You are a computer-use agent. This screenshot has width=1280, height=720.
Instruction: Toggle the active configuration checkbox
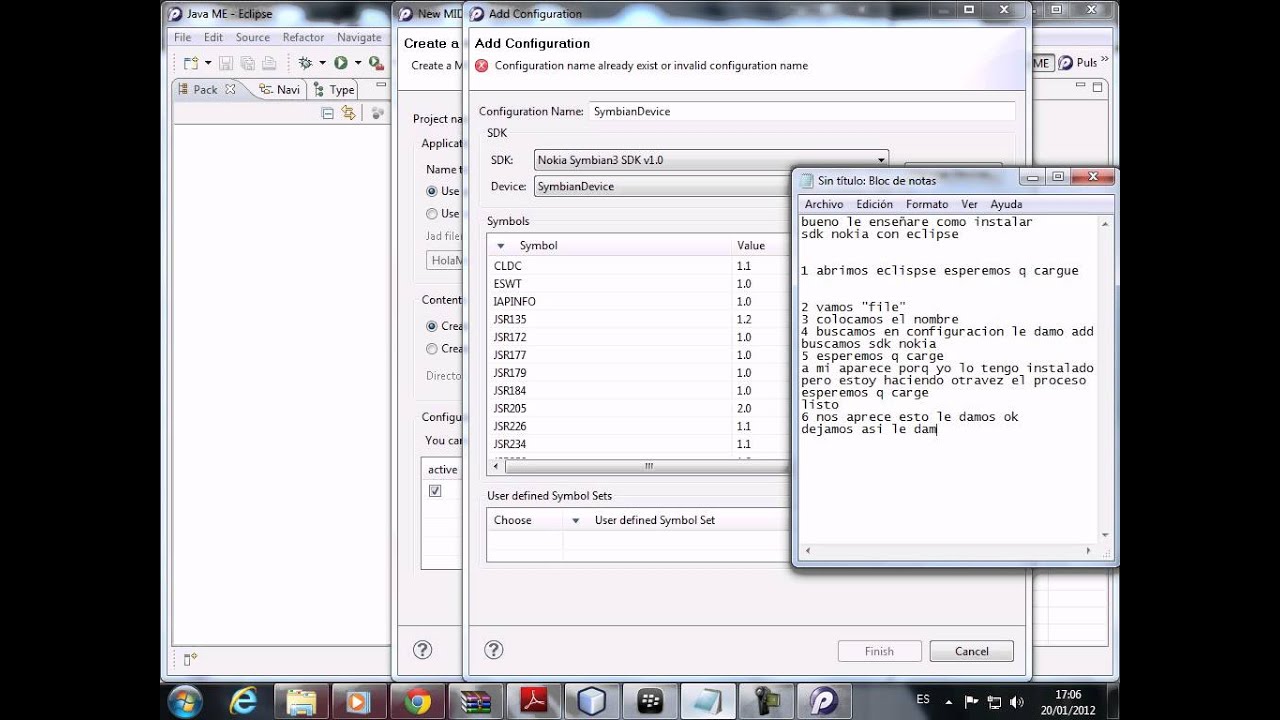coord(435,491)
